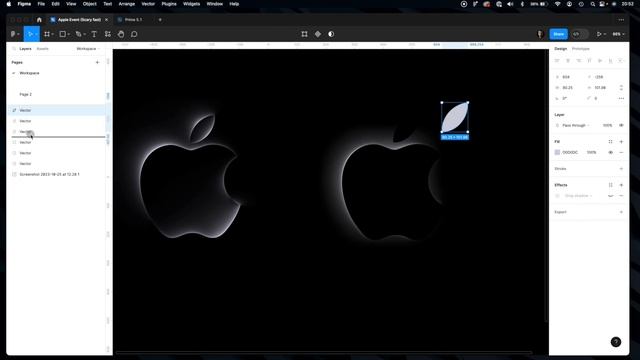
Task: Close the Apple Event file tab
Action: coord(107,20)
